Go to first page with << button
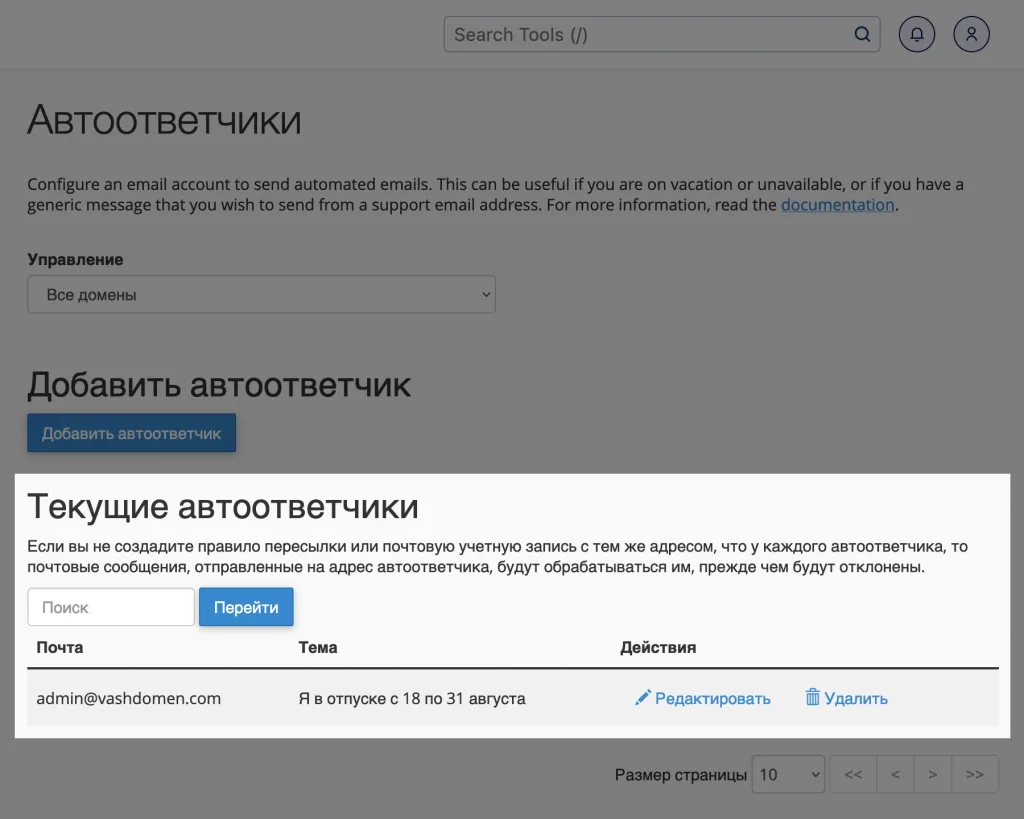Image resolution: width=1024 pixels, height=819 pixels. click(x=853, y=775)
